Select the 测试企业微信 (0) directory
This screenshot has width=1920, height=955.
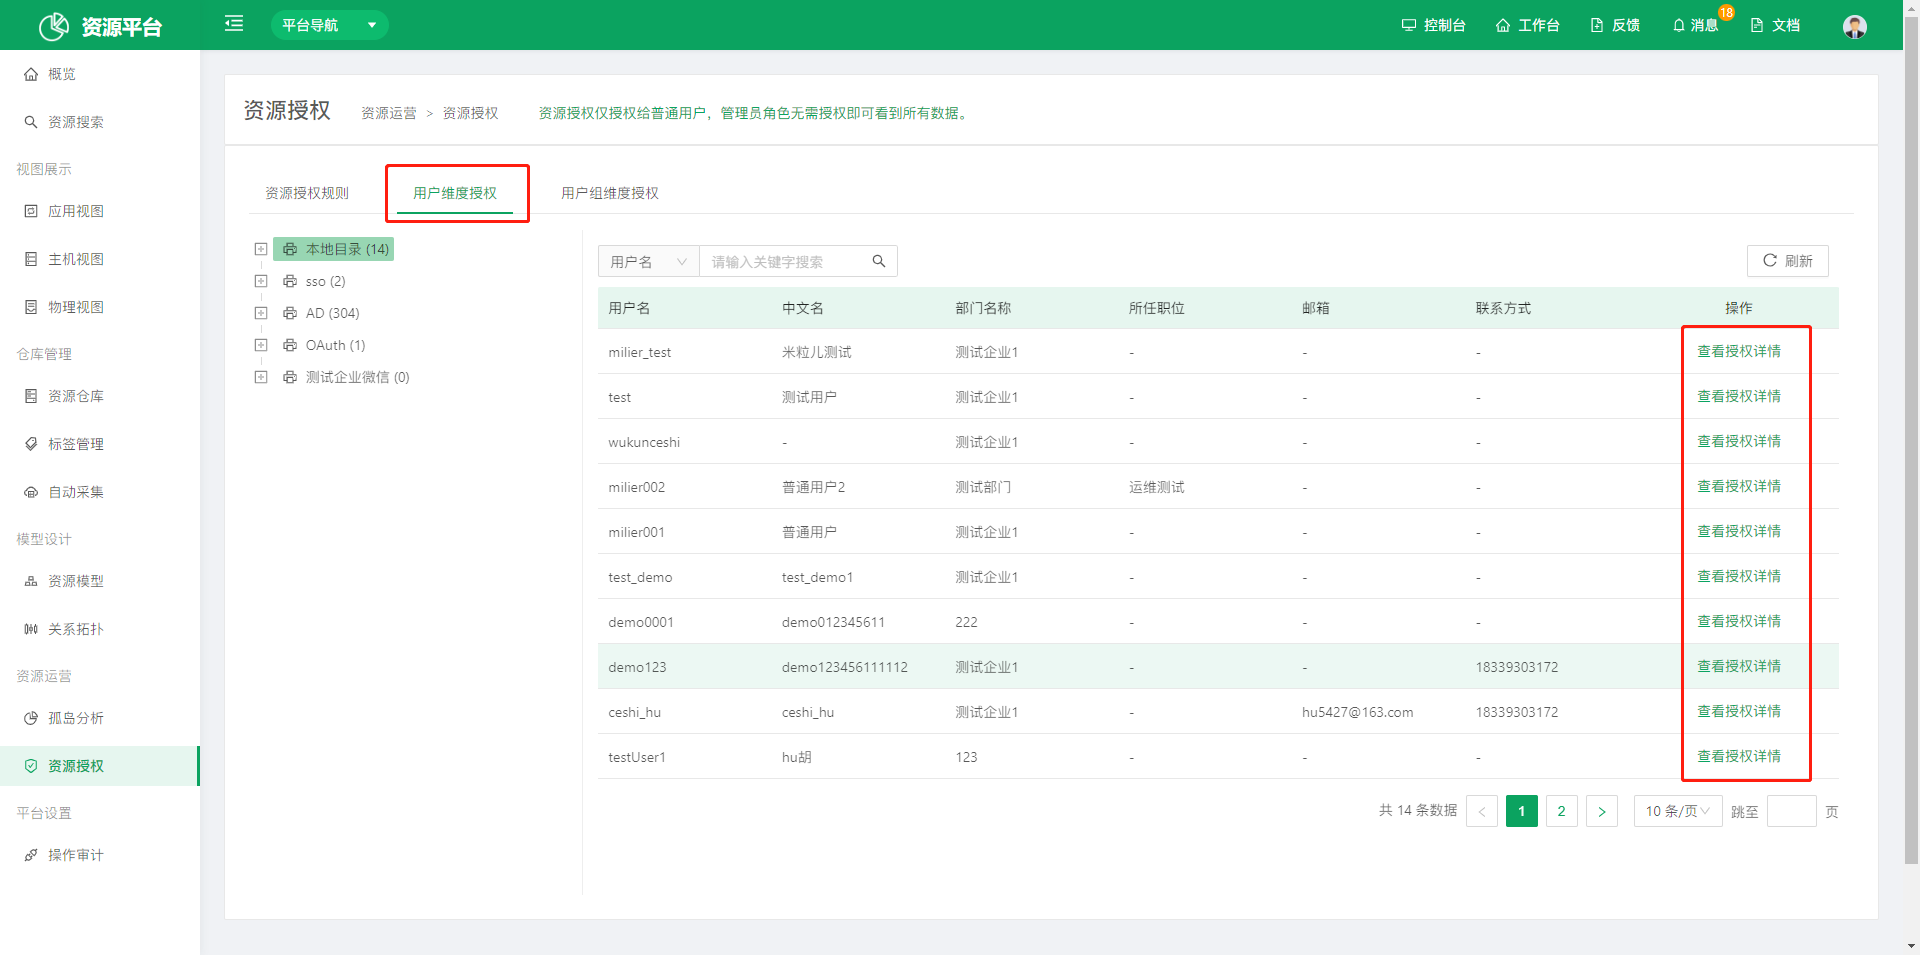click(346, 377)
